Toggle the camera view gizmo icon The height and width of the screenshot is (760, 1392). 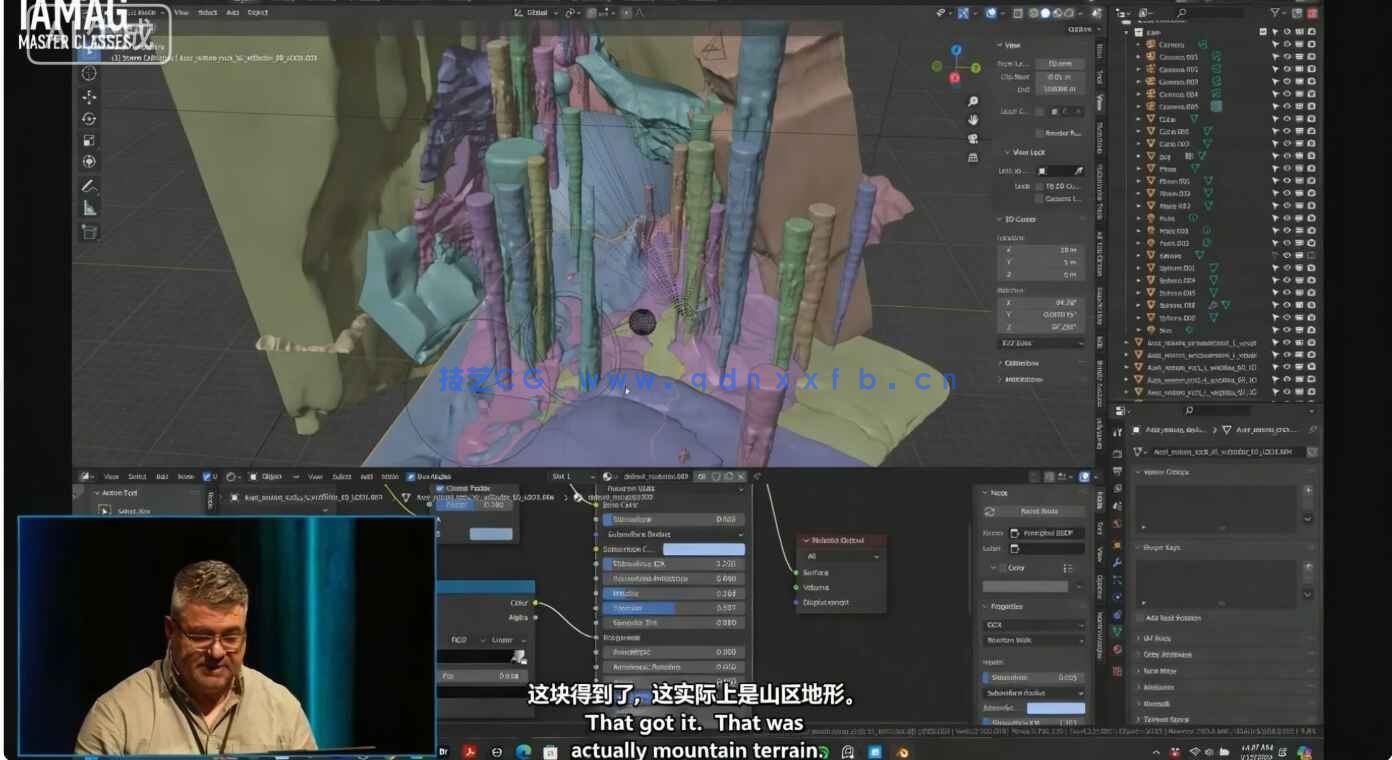973,139
